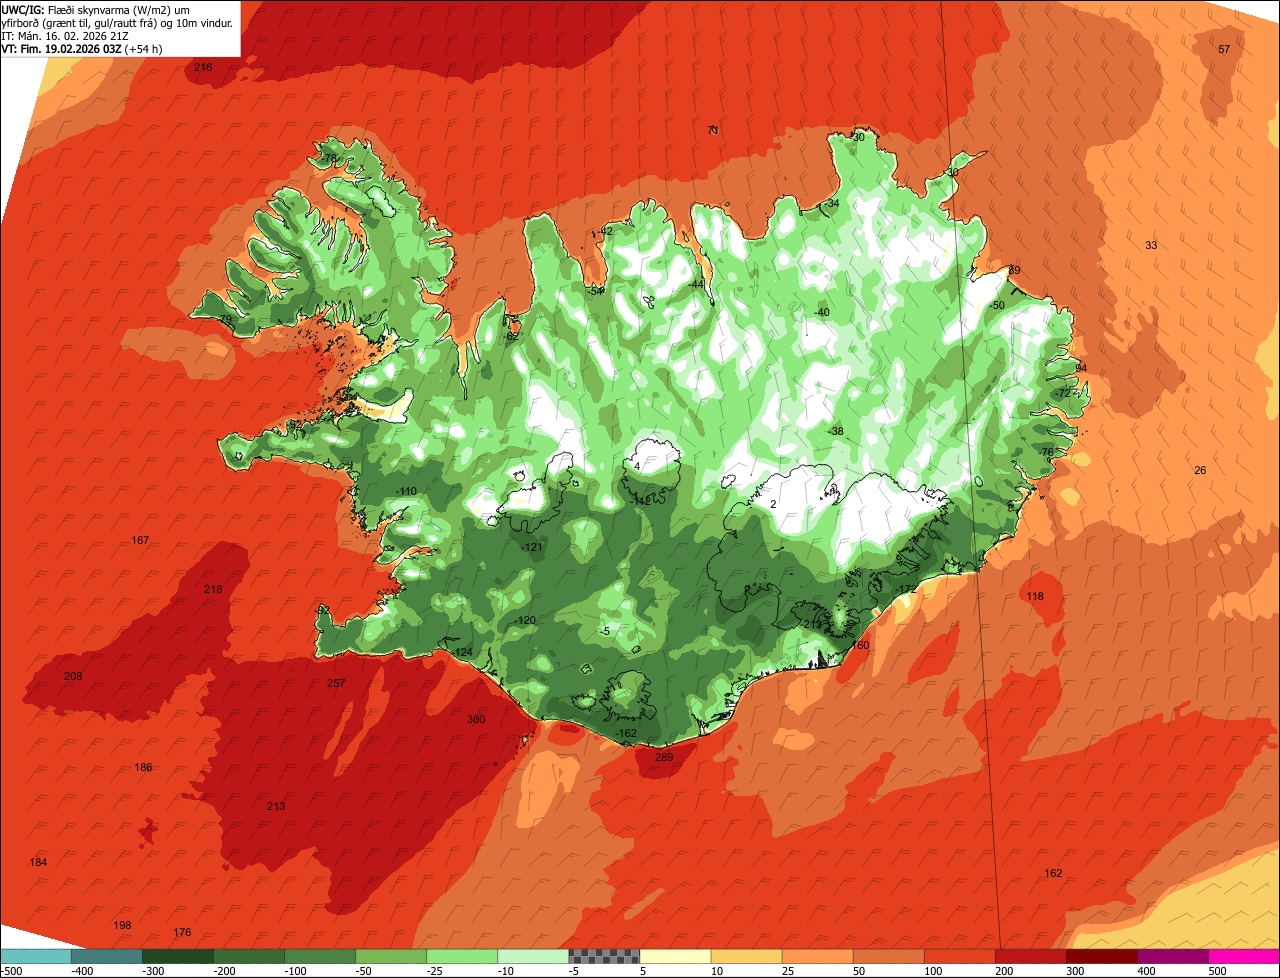The image size is (1280, 978).
Task: Click the value '-62' in the northwest
Action: [511, 336]
